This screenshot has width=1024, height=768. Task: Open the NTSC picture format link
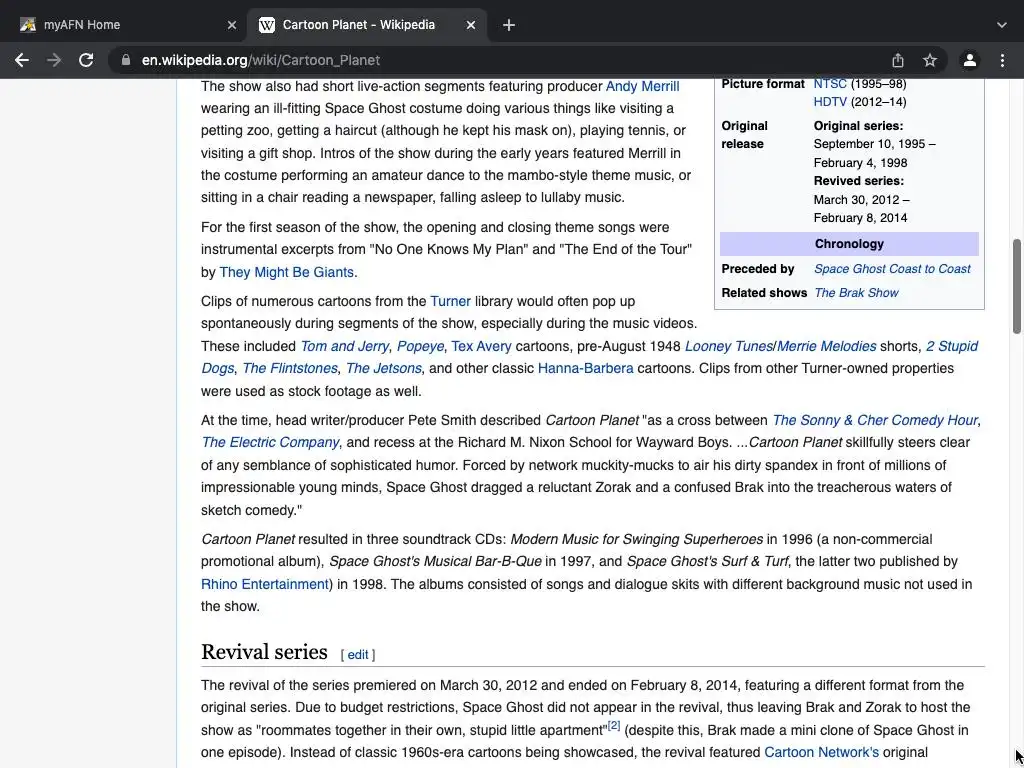point(830,84)
